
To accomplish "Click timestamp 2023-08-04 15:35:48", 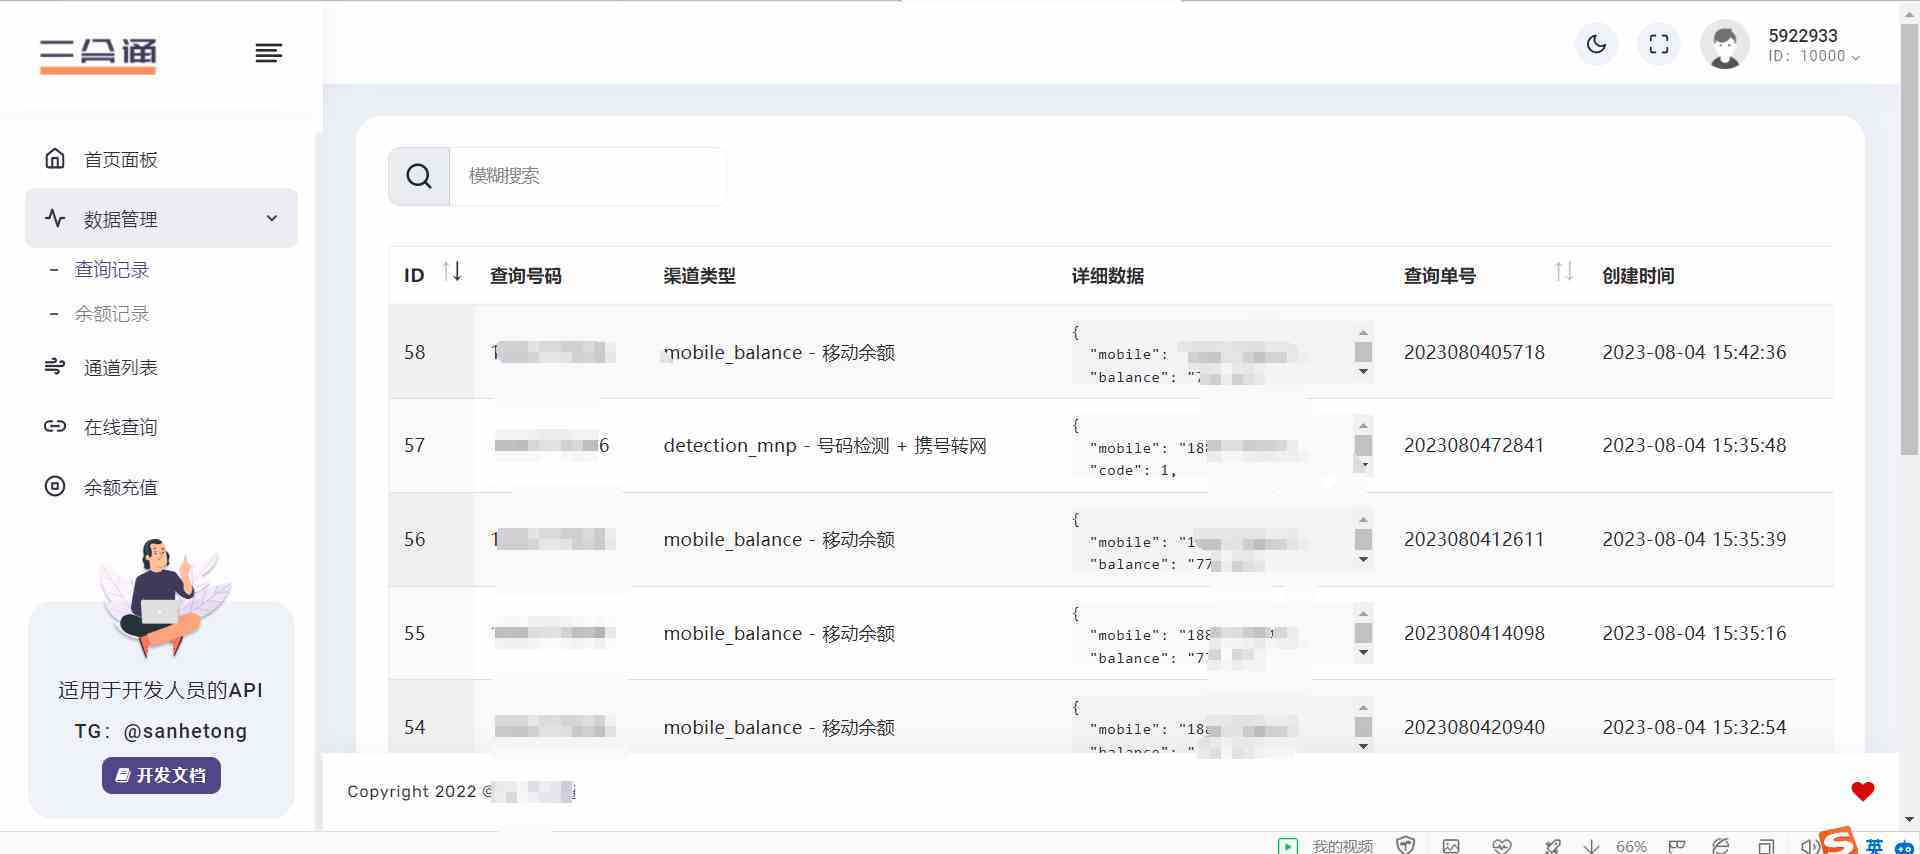I will point(1694,445).
